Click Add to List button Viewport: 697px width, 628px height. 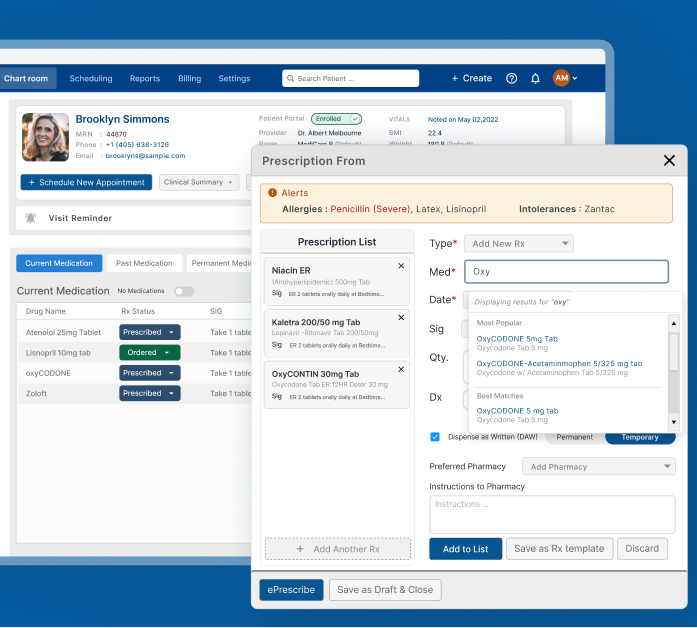(465, 549)
